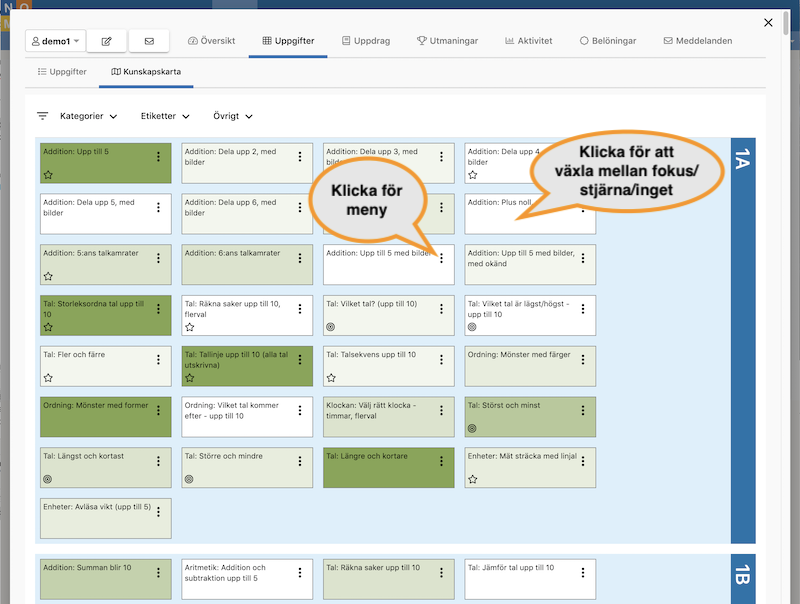Image resolution: width=800 pixels, height=604 pixels.
Task: Open three-dot menu for Addition: Dela upp 5
Action: pyautogui.click(x=158, y=207)
